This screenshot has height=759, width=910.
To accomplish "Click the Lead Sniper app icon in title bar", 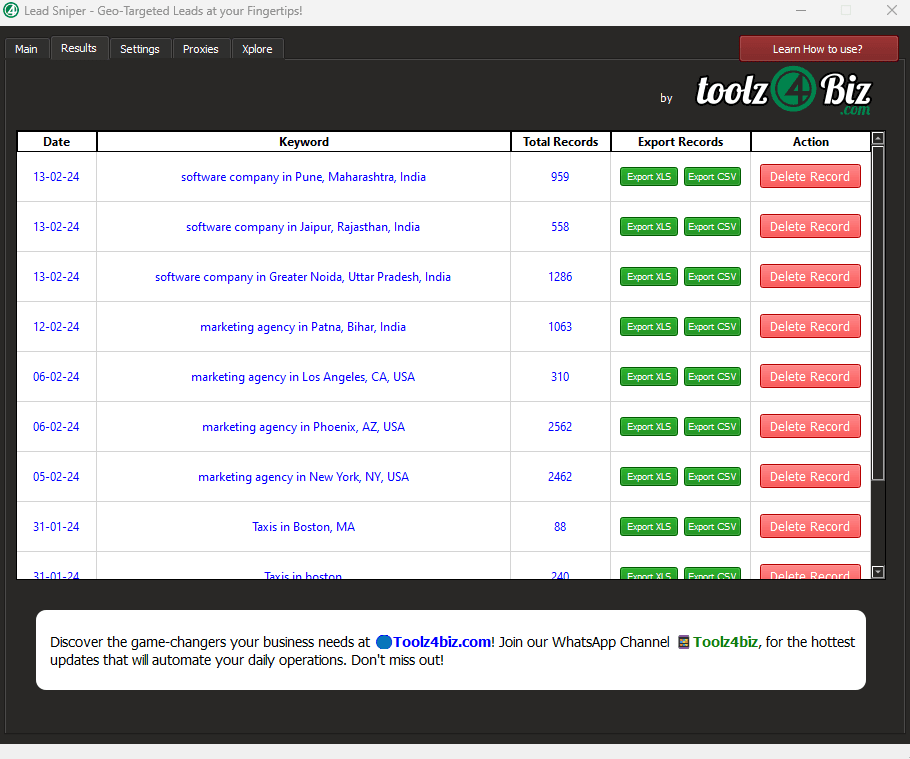I will pyautogui.click(x=11, y=11).
